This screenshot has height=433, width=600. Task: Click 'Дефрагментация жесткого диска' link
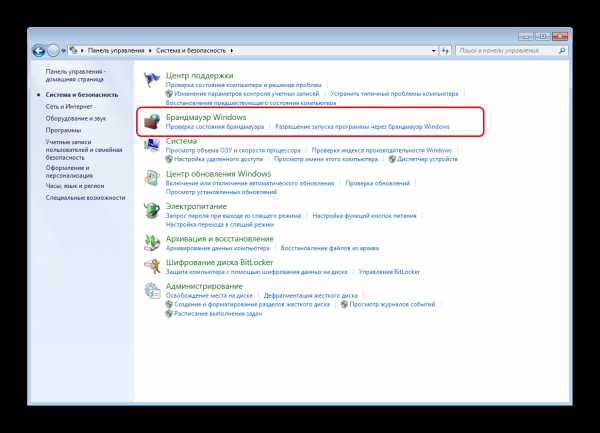pos(311,296)
